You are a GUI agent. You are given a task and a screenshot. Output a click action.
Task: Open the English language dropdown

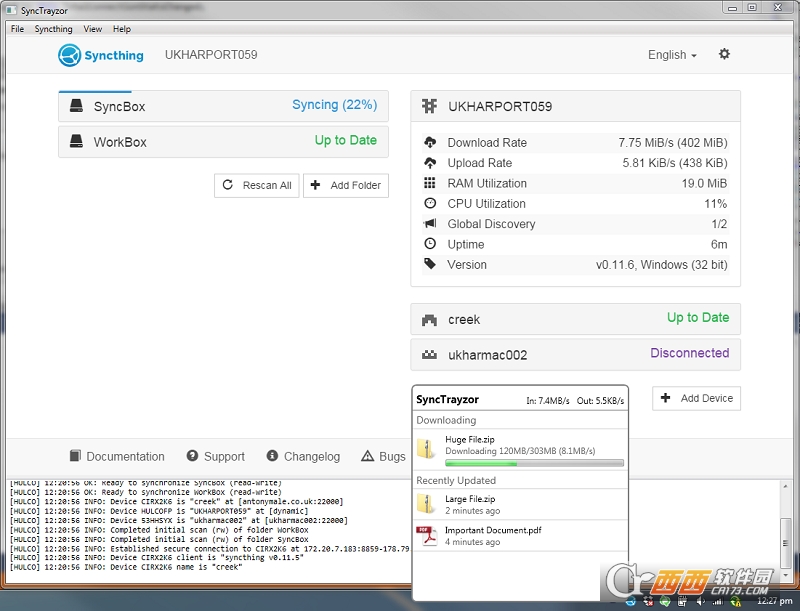pos(672,55)
